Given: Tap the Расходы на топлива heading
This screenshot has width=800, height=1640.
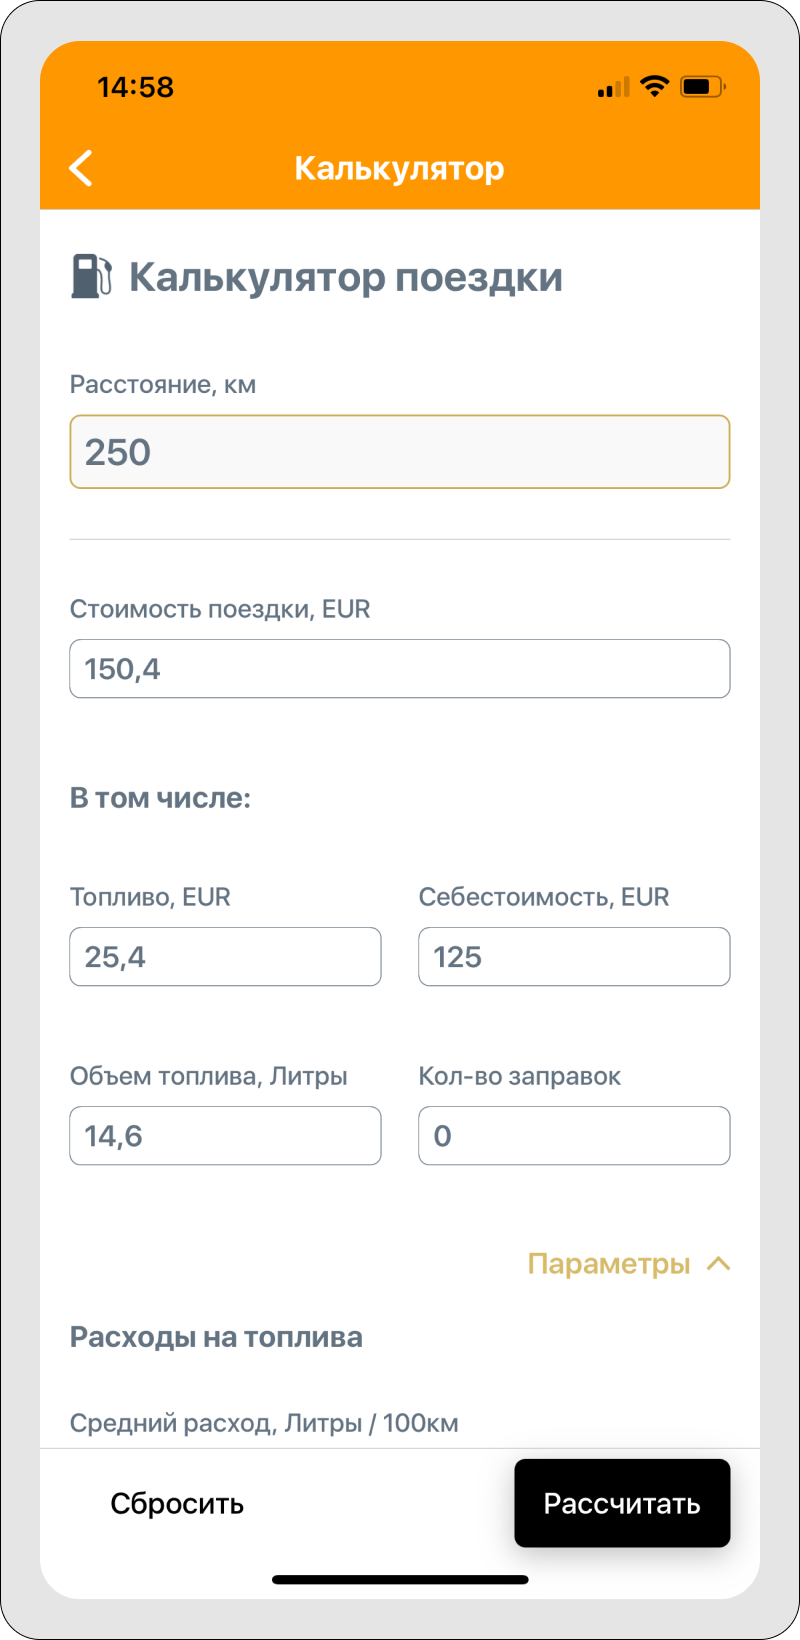Looking at the screenshot, I should point(216,1338).
